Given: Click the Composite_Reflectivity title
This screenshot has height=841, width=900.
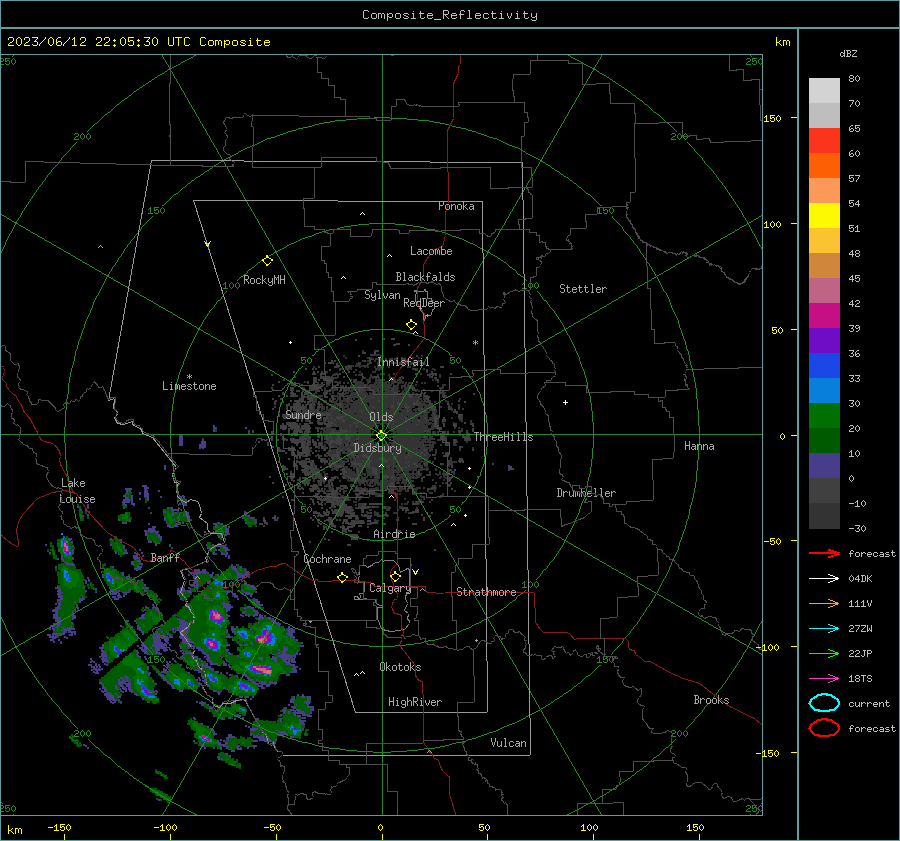Looking at the screenshot, I should tap(450, 15).
